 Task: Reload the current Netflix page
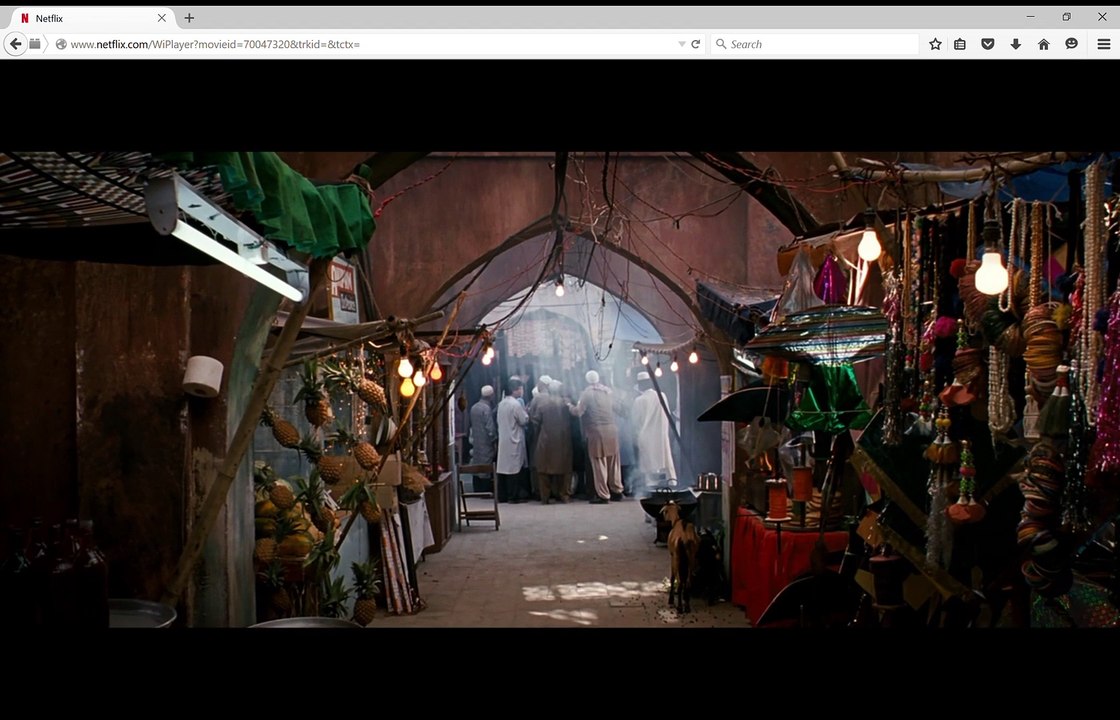696,44
